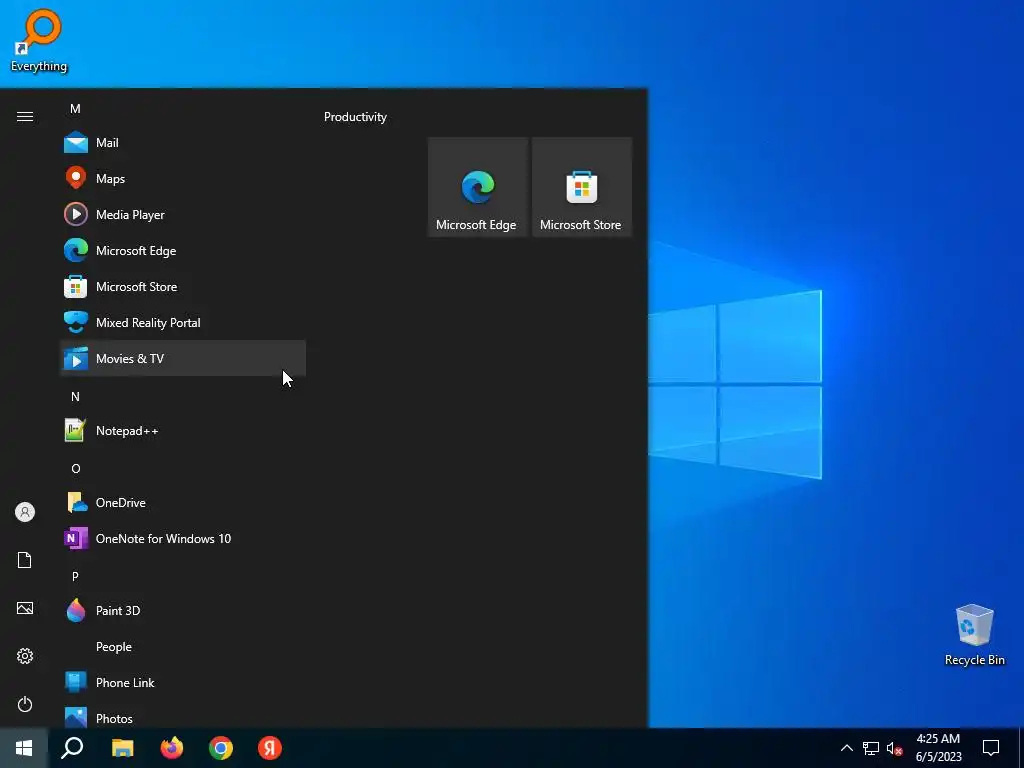Open the user account icon in Start rail
The image size is (1024, 768).
pyautogui.click(x=25, y=512)
